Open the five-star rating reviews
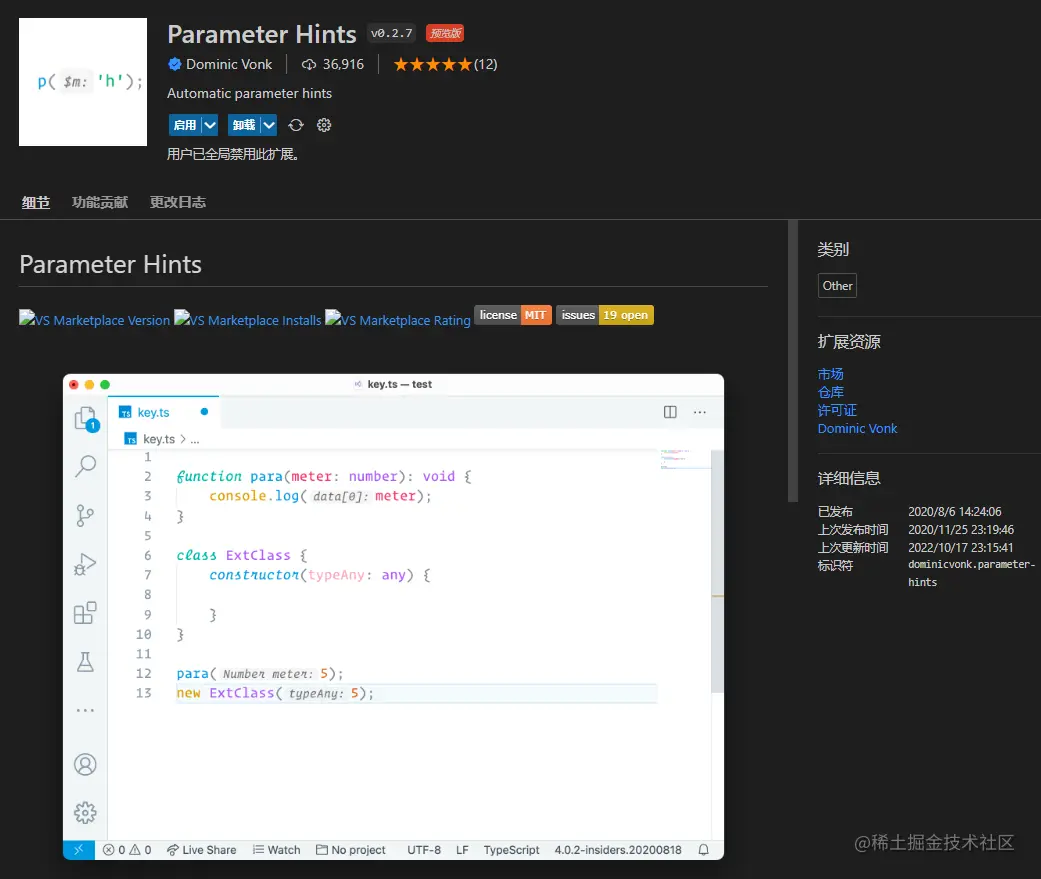This screenshot has width=1041, height=879. coord(432,64)
